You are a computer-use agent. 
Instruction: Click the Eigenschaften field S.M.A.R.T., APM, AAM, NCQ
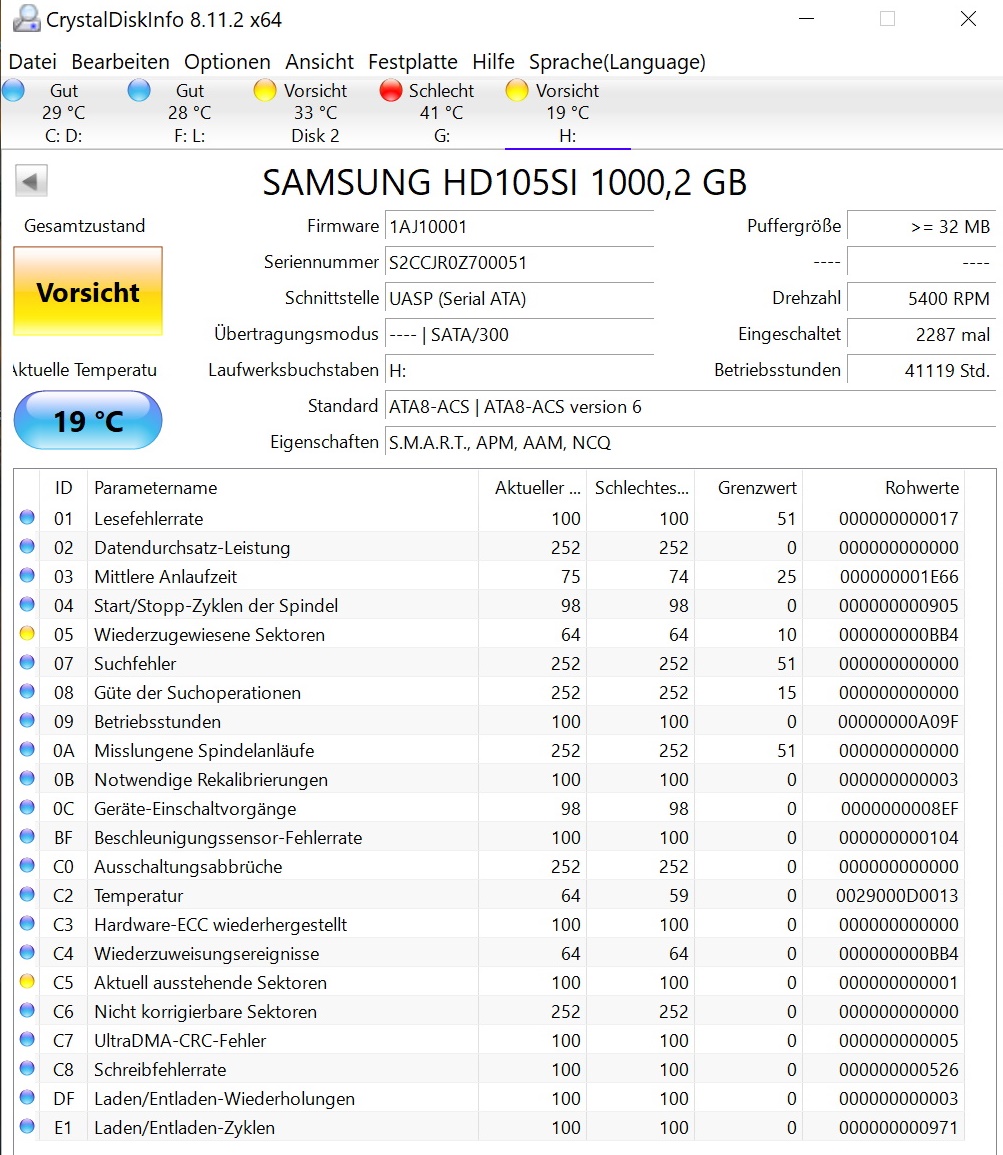pos(690,443)
